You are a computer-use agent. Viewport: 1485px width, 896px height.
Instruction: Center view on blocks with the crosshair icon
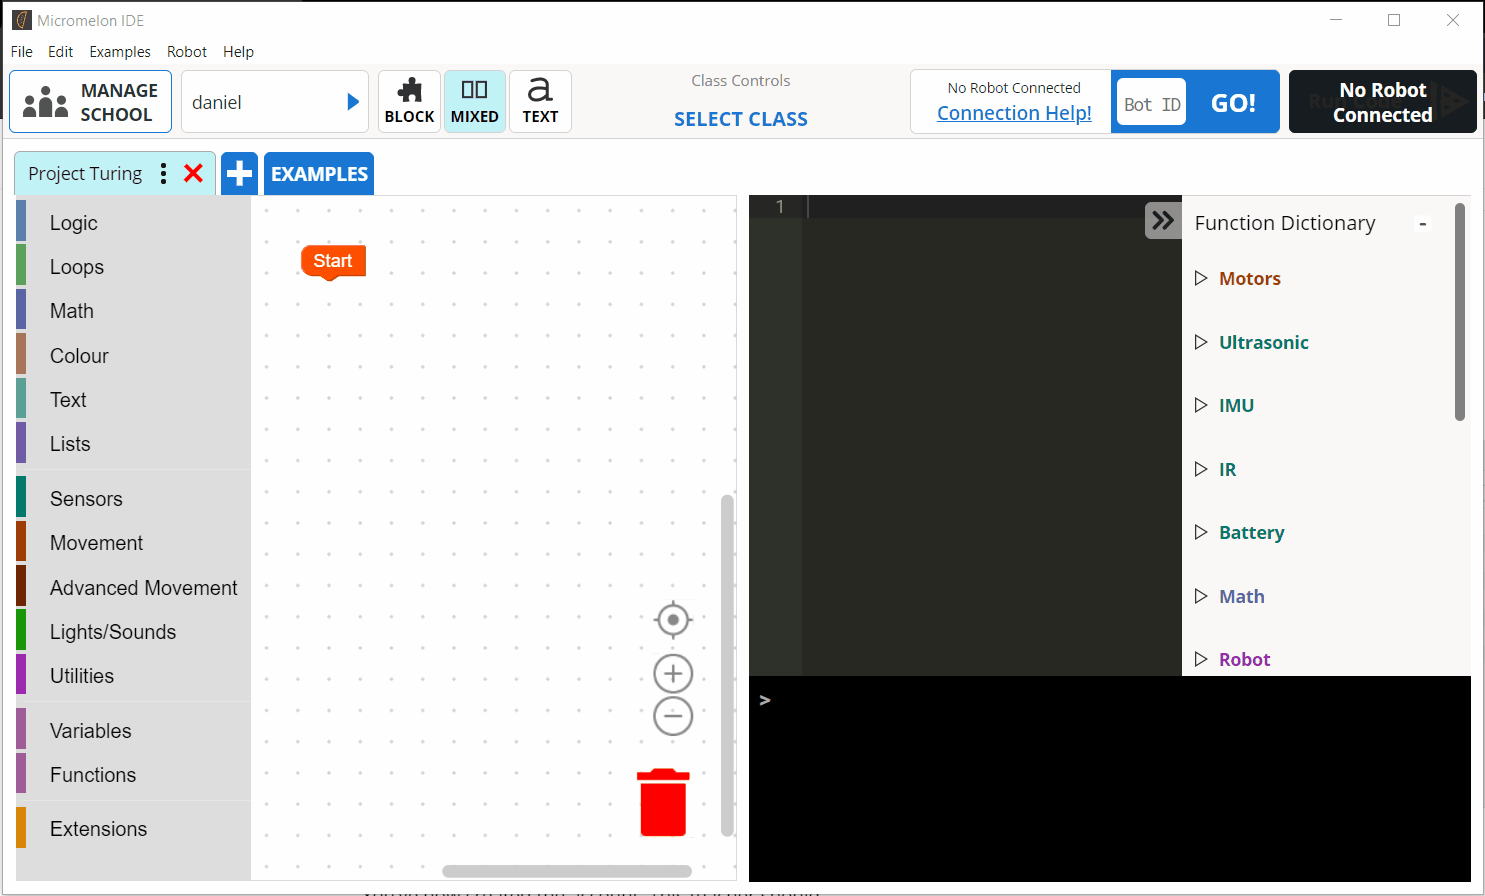[x=672, y=620]
